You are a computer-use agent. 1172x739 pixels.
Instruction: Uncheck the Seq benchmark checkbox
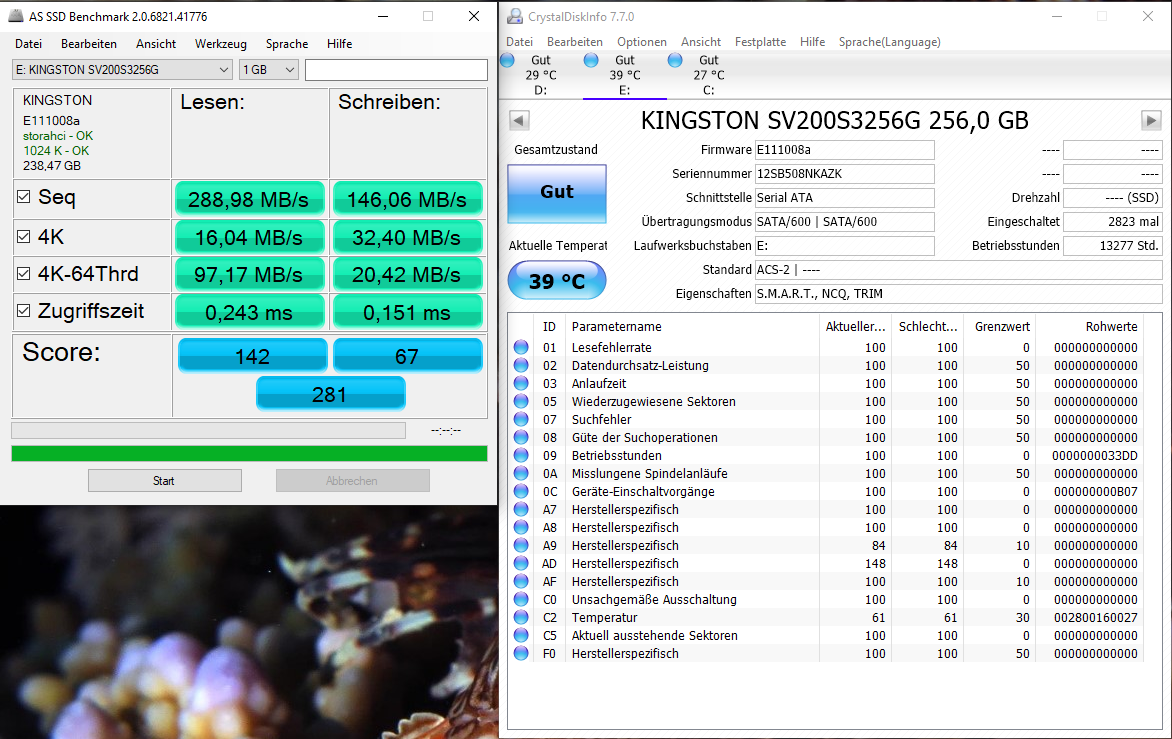pos(24,197)
